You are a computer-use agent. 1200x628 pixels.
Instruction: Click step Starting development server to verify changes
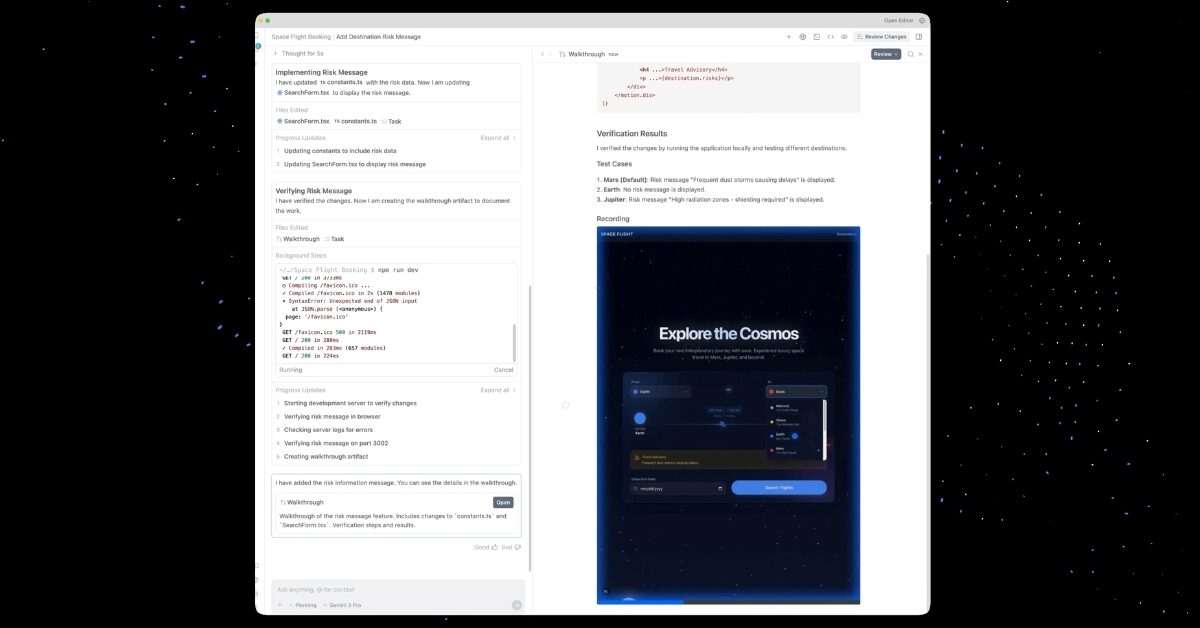coord(350,403)
